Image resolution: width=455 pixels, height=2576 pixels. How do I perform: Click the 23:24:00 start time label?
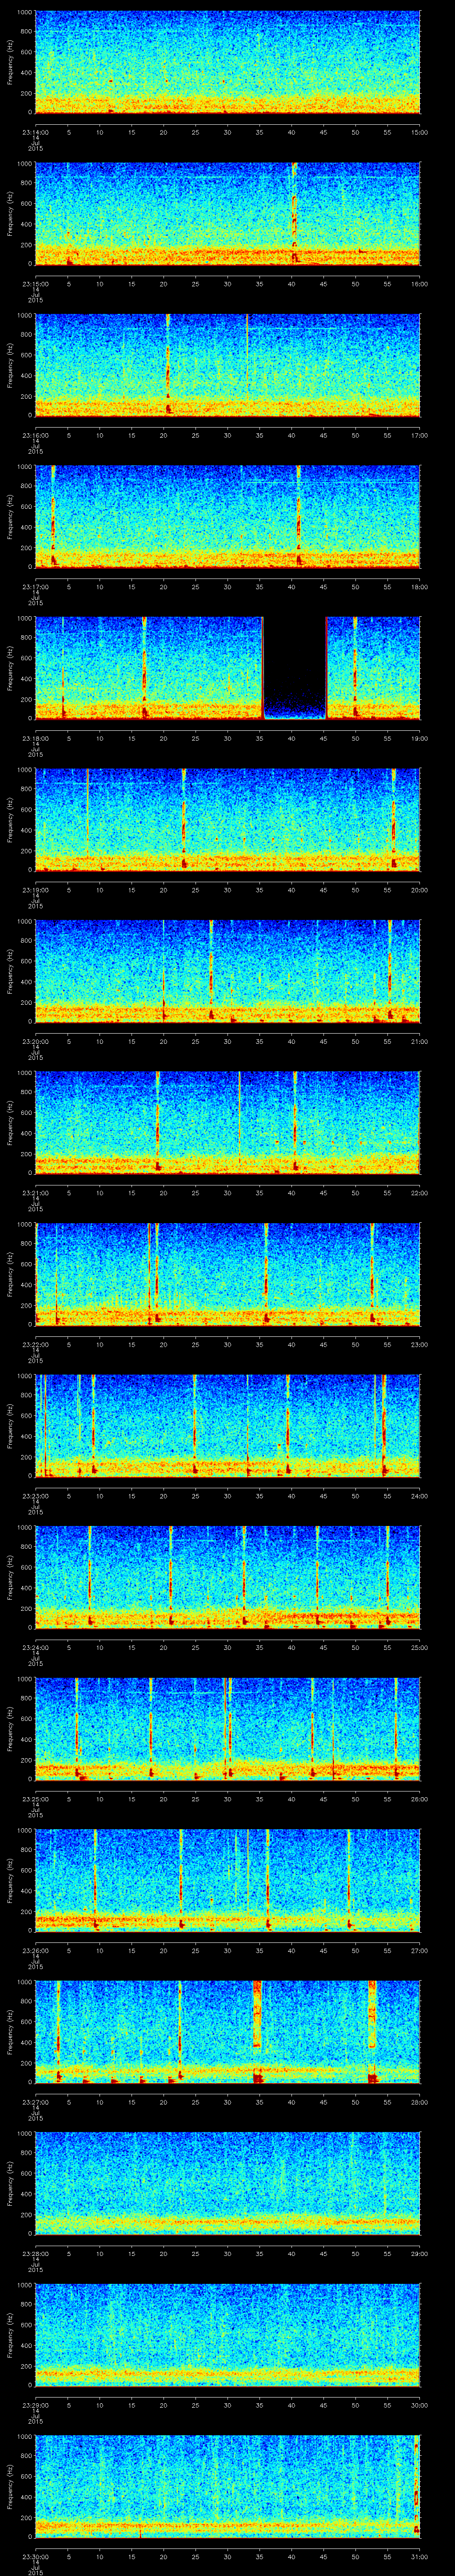pos(35,1647)
